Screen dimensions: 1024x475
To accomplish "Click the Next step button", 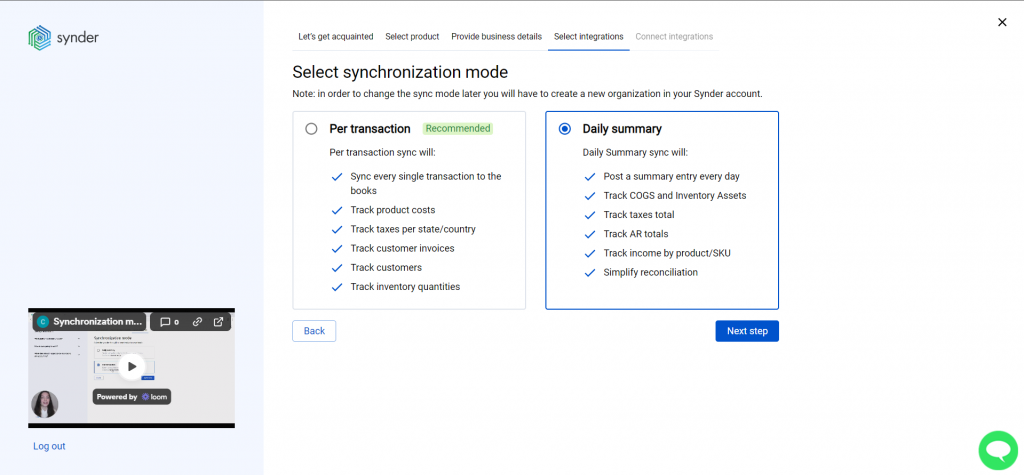I will tap(747, 331).
